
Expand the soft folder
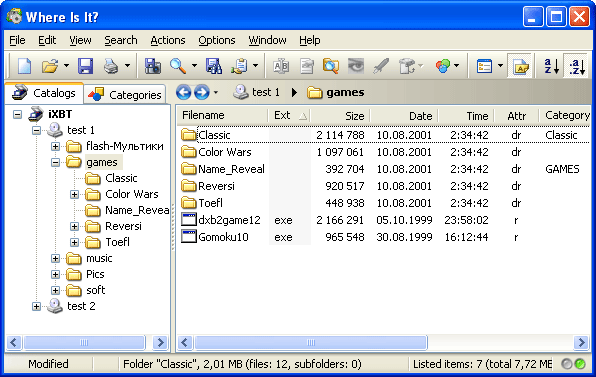(x=55, y=290)
